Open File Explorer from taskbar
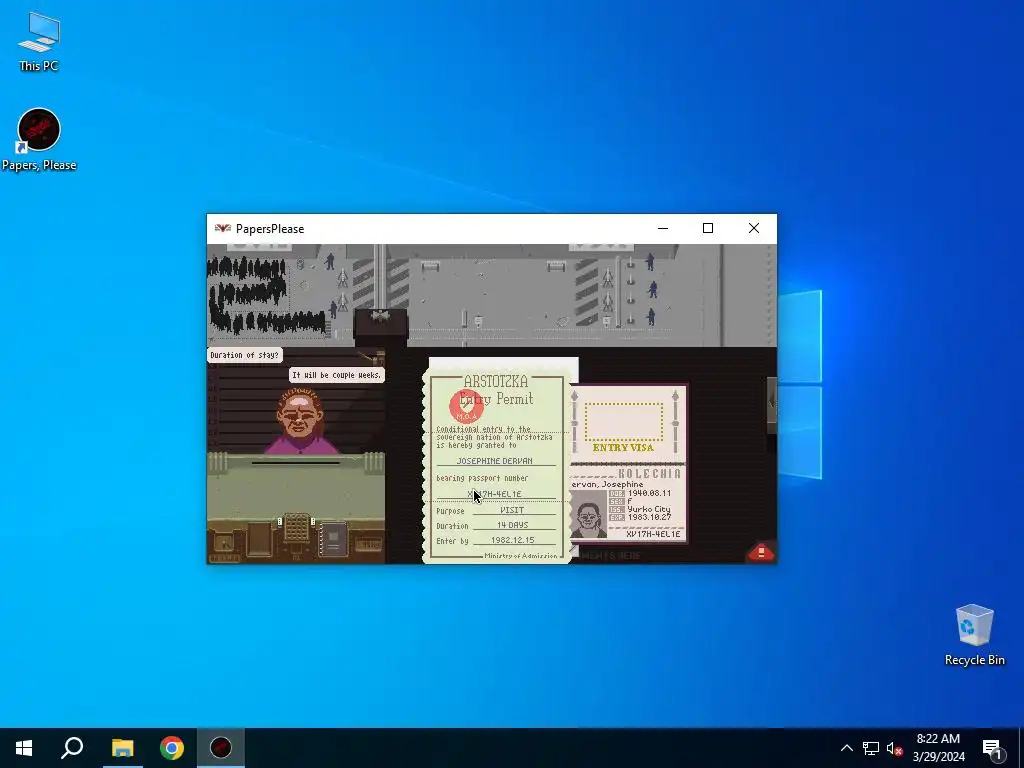The width and height of the screenshot is (1024, 768). click(x=122, y=748)
